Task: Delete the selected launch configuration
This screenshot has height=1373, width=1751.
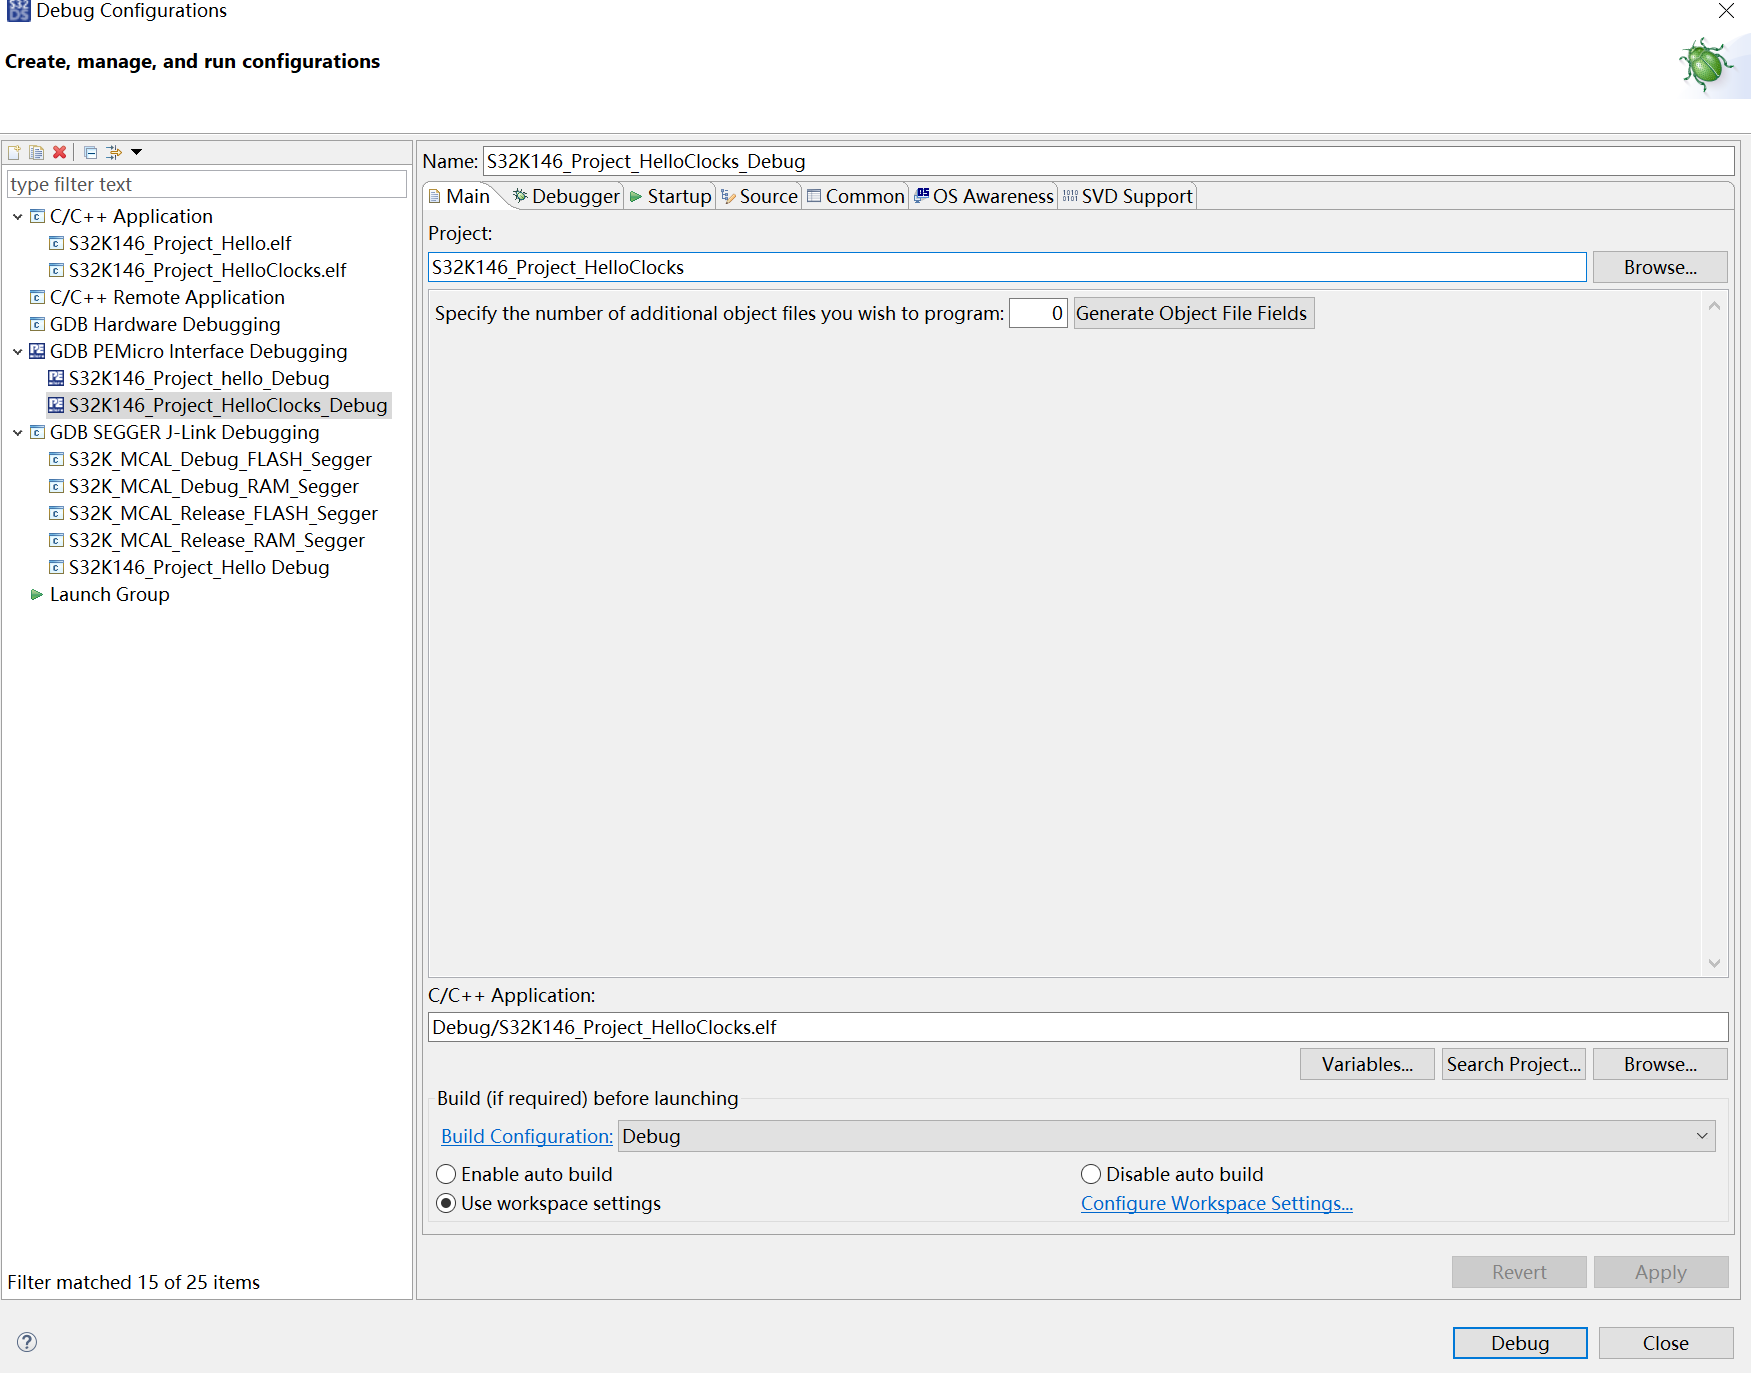Action: point(60,152)
